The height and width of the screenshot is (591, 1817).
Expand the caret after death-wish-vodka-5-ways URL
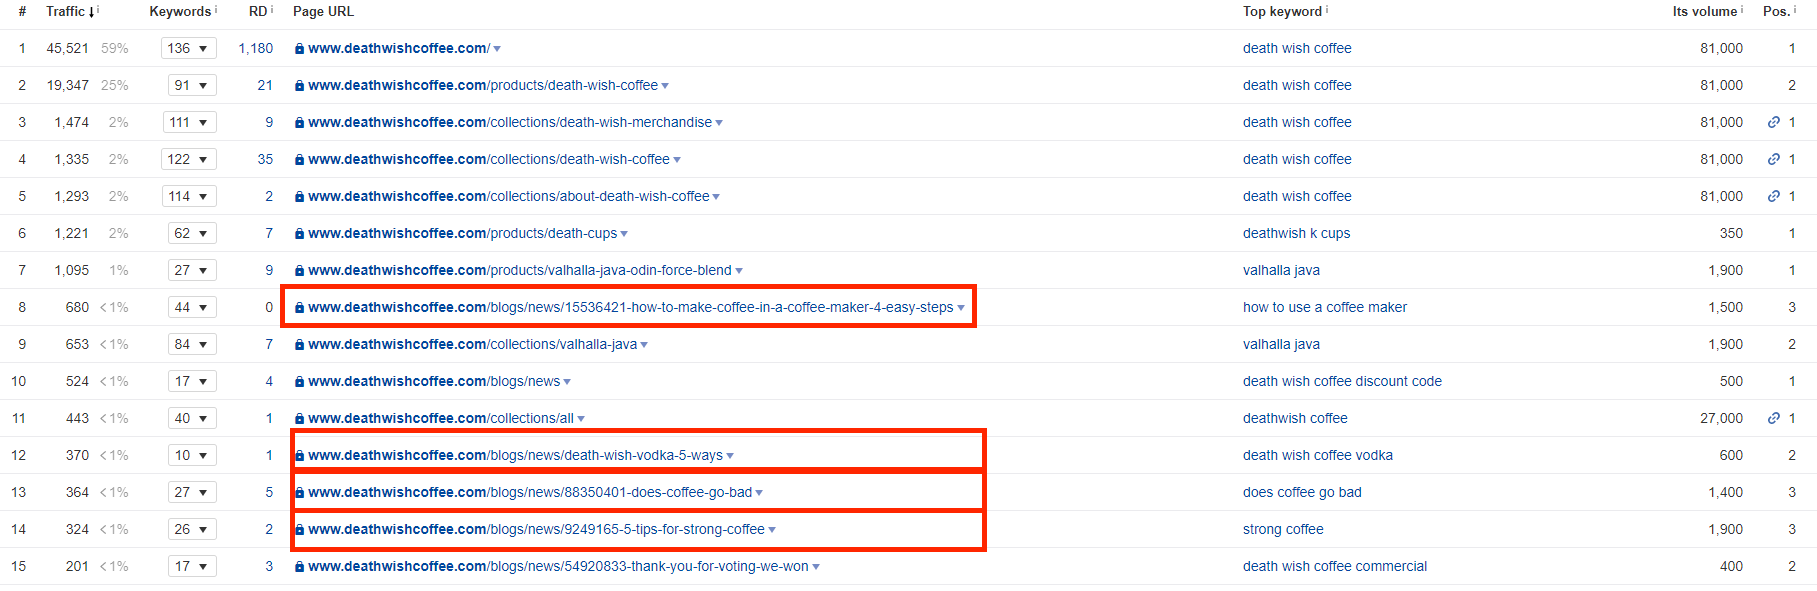pyautogui.click(x=730, y=456)
